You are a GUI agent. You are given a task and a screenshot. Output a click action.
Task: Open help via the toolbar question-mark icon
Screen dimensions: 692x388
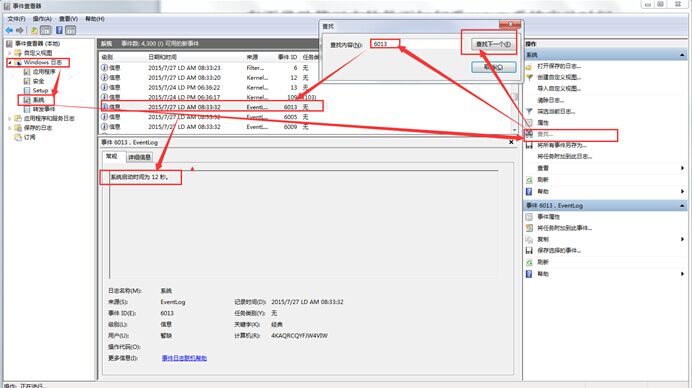tap(59, 30)
